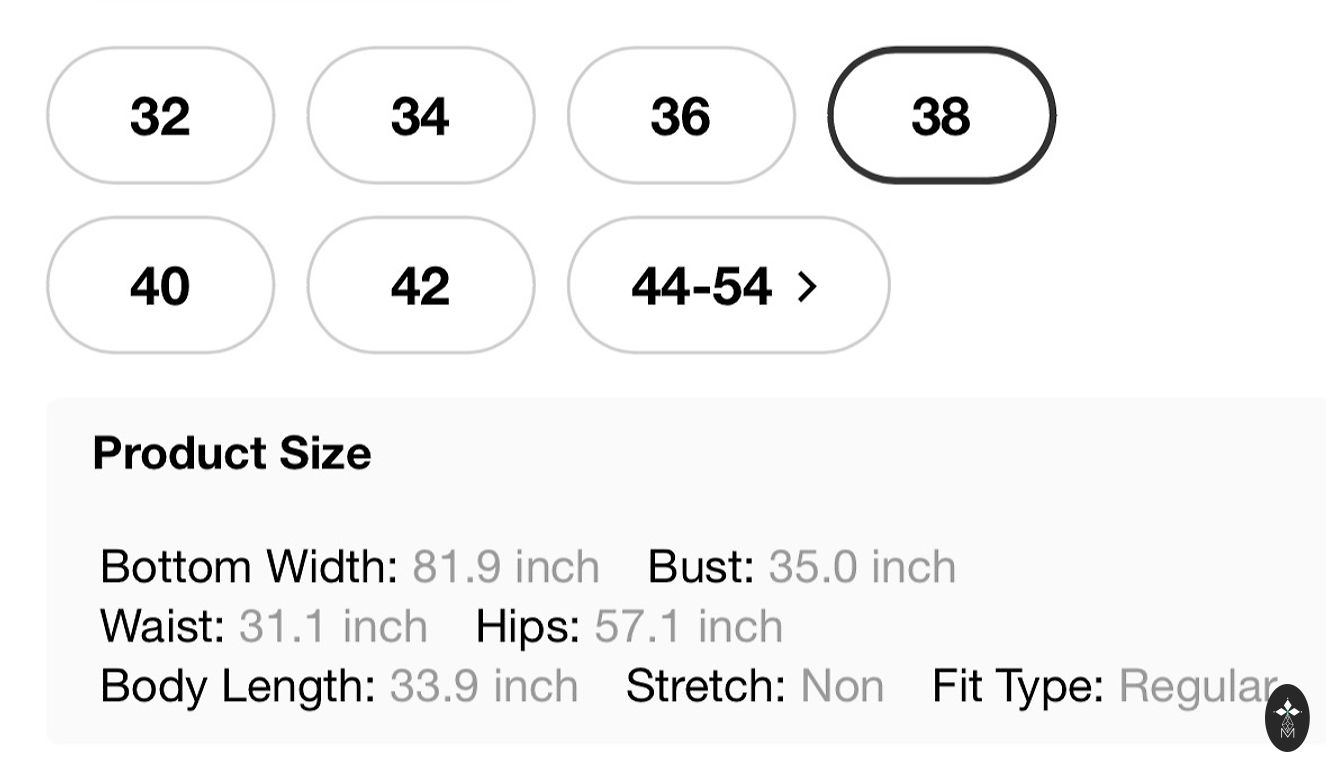Click the Body Length label
This screenshot has height=768, width=1326.
[238, 687]
